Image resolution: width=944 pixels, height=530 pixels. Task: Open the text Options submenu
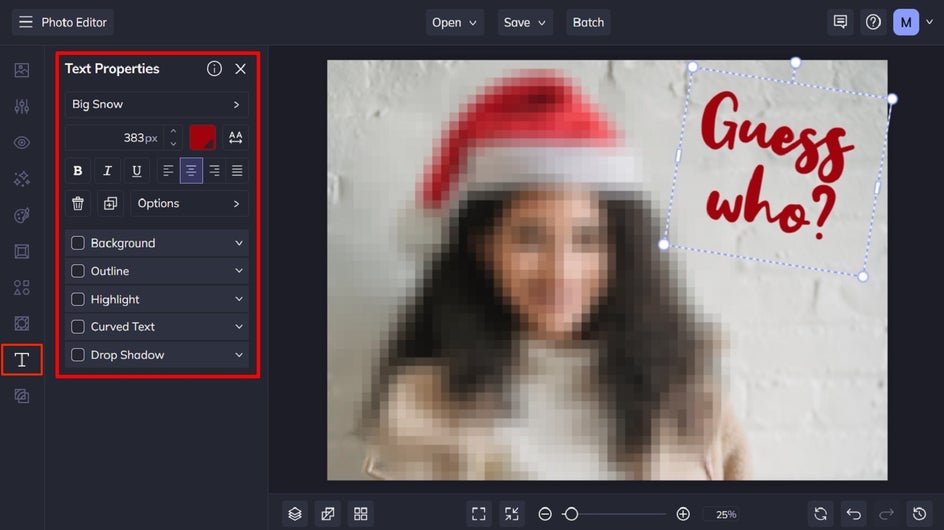point(189,204)
